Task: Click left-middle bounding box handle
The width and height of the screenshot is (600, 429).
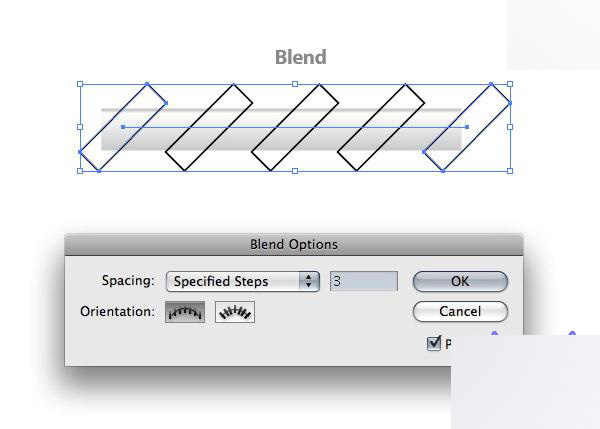Action: (x=80, y=127)
